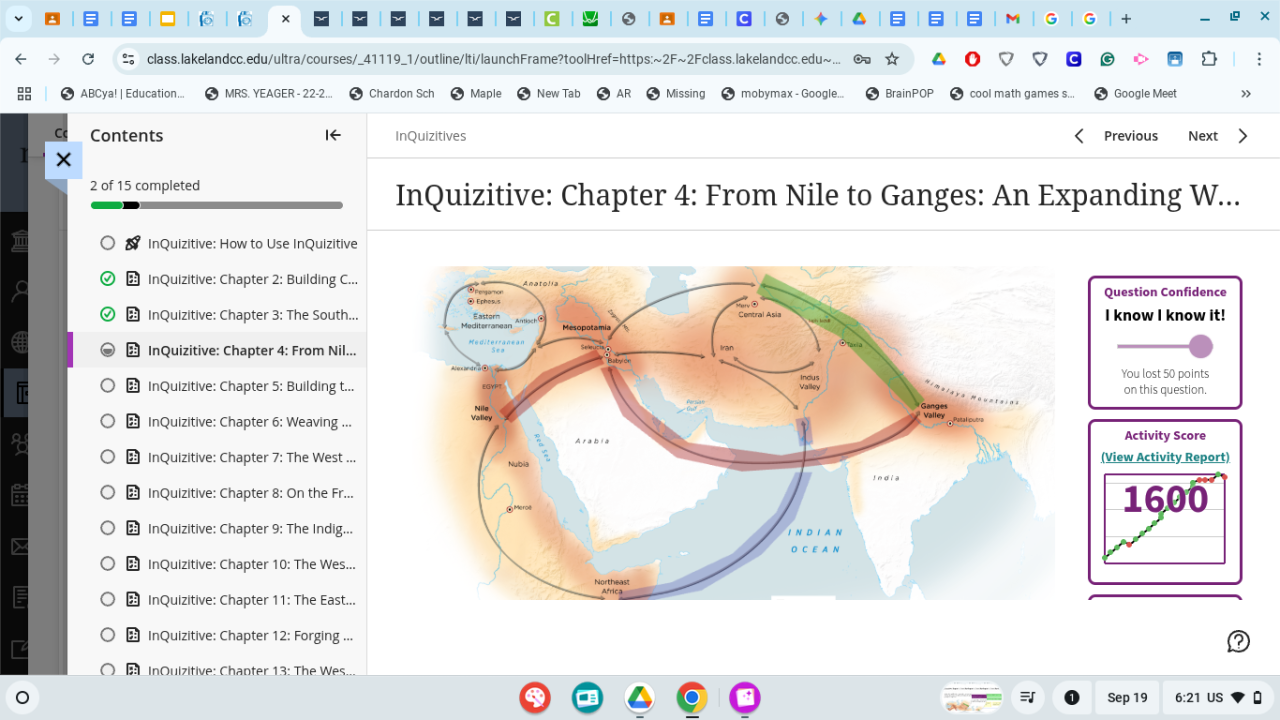The height and width of the screenshot is (720, 1280).
Task: Switch to the Gemini sparkle tab
Action: coord(820,18)
